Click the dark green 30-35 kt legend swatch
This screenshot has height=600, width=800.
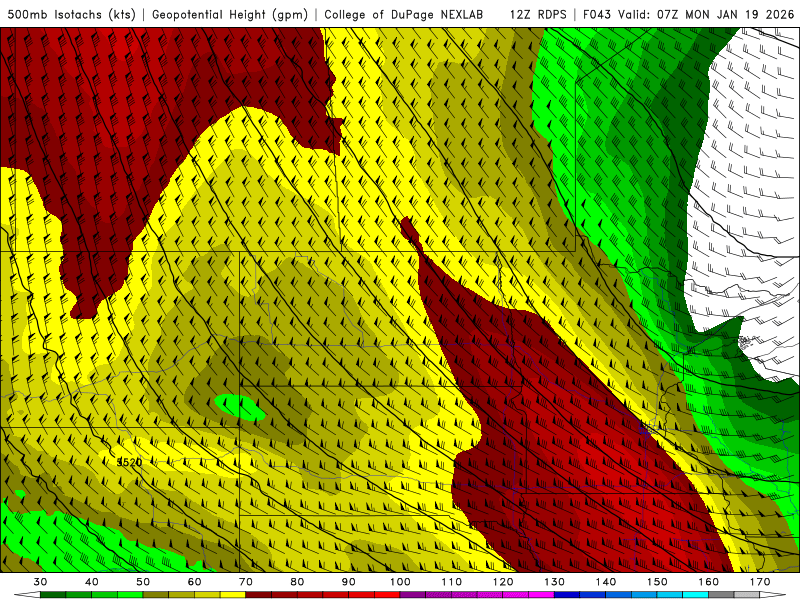tap(53, 595)
